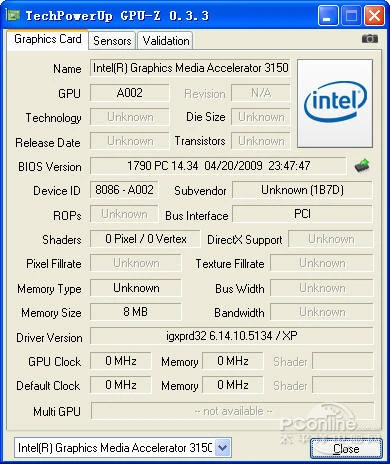Click the Release Date Unknown field
The height and width of the screenshot is (464, 390).
(x=129, y=141)
